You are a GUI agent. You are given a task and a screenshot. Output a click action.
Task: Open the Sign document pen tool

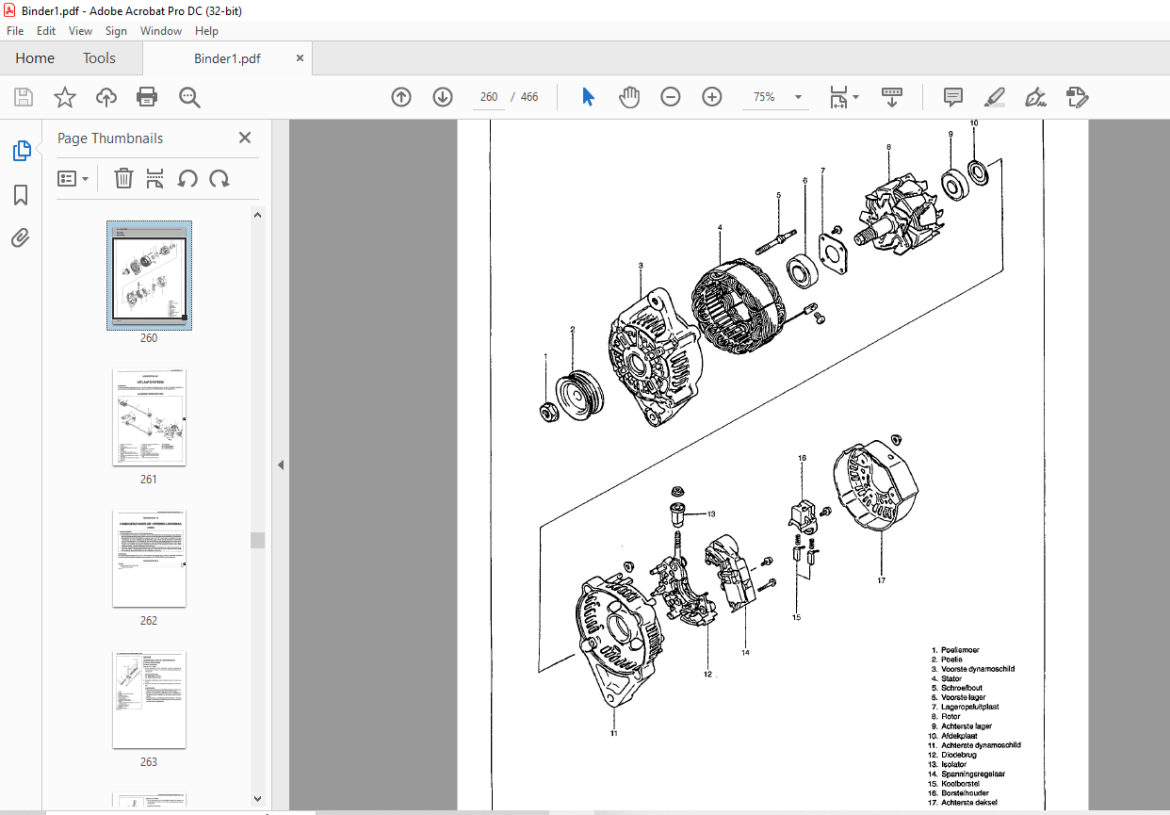1035,97
